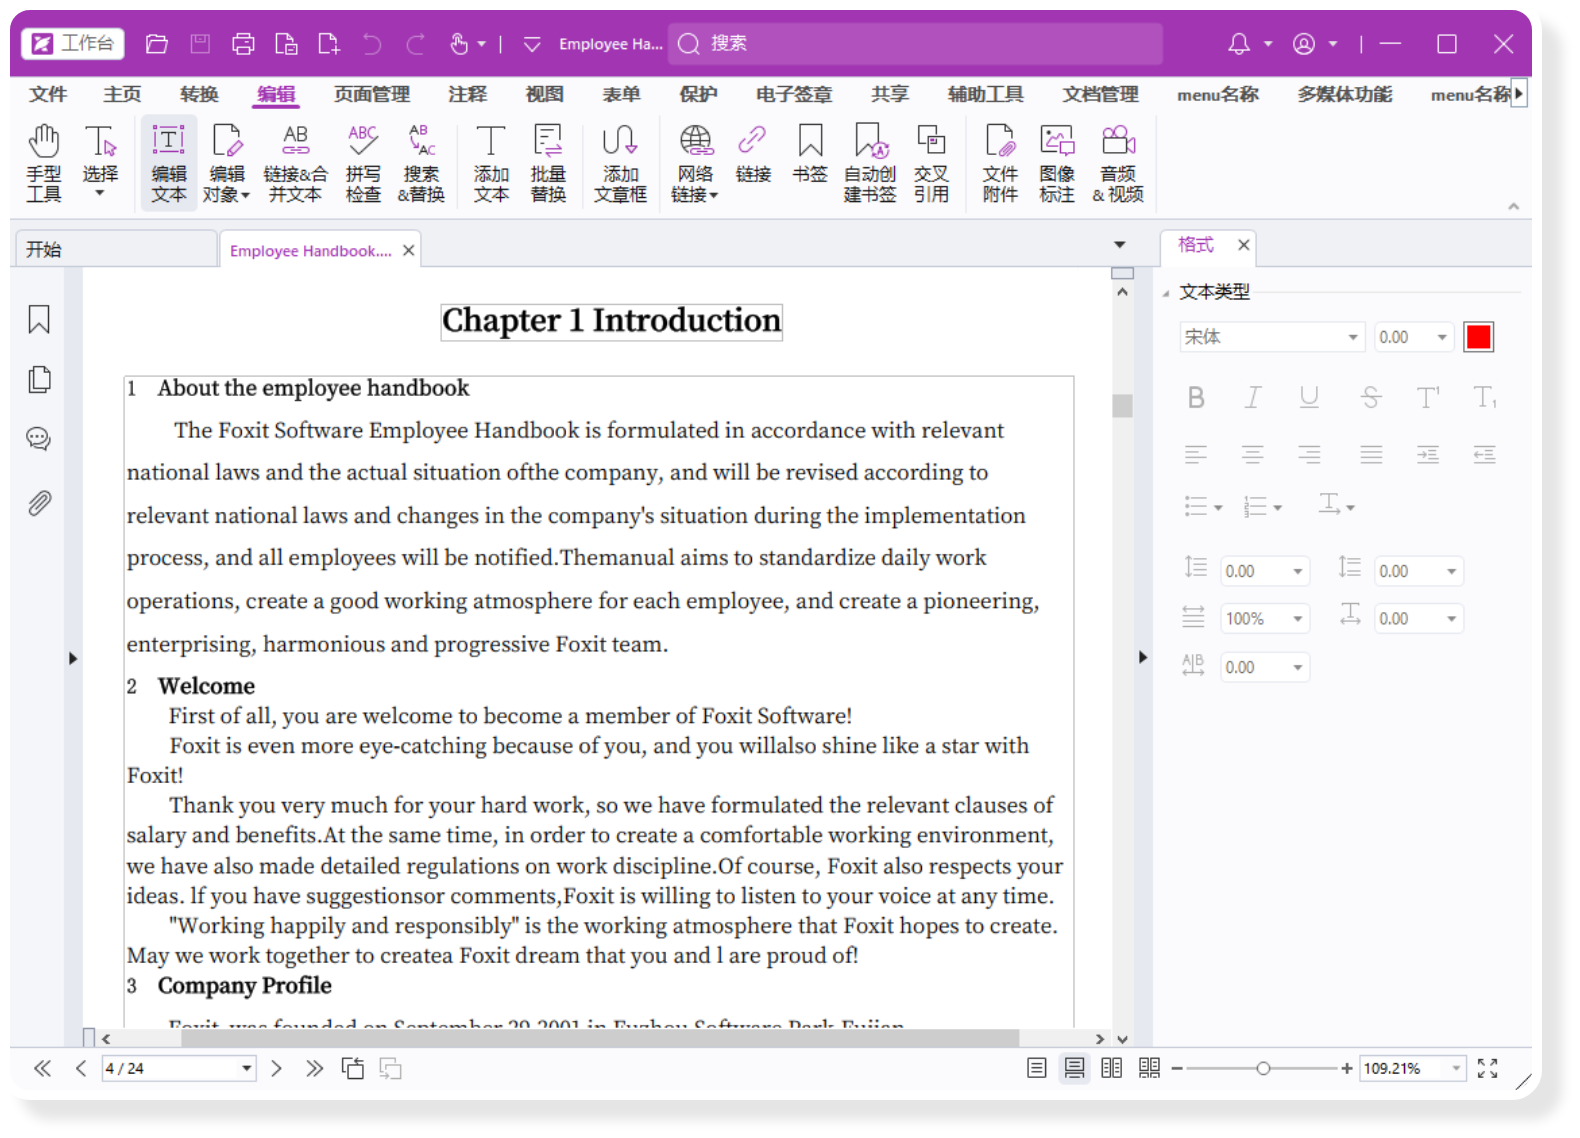Image resolution: width=1580 pixels, height=1138 pixels.
Task: Toggle Strikethrough formatting
Action: pyautogui.click(x=1371, y=398)
